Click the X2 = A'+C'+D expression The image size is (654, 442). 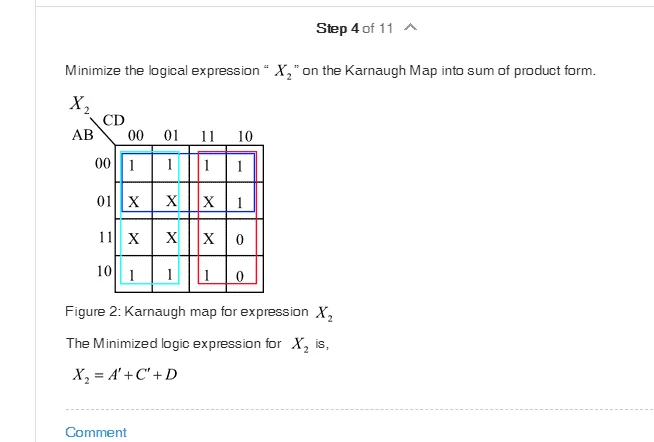125,374
